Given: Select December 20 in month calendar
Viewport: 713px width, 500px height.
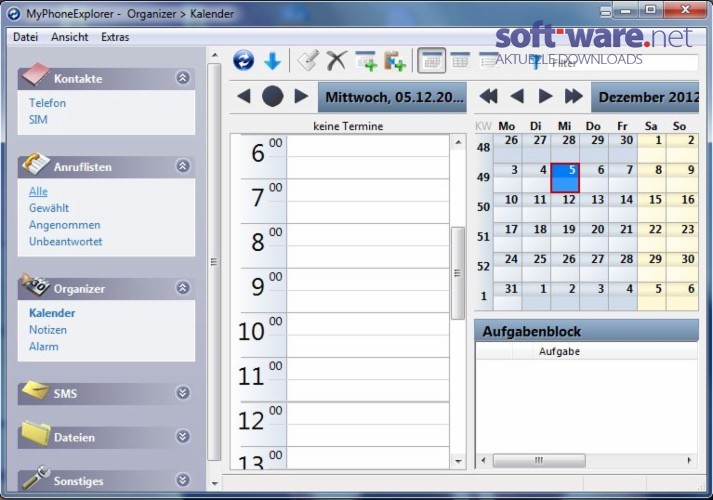Looking at the screenshot, I should point(594,237).
